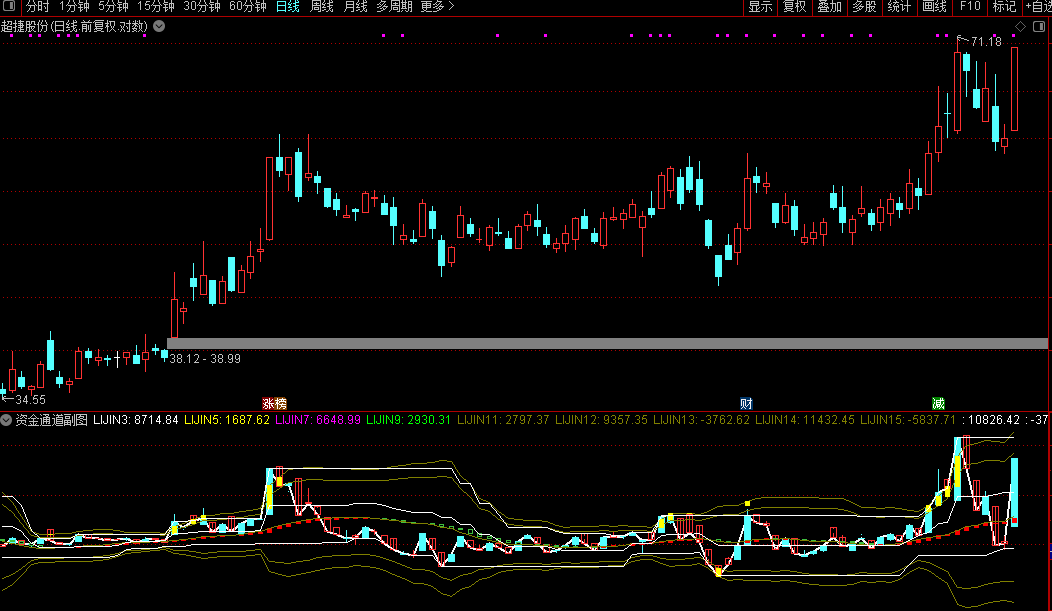Click the panel toggle icon at top-left

(9, 7)
